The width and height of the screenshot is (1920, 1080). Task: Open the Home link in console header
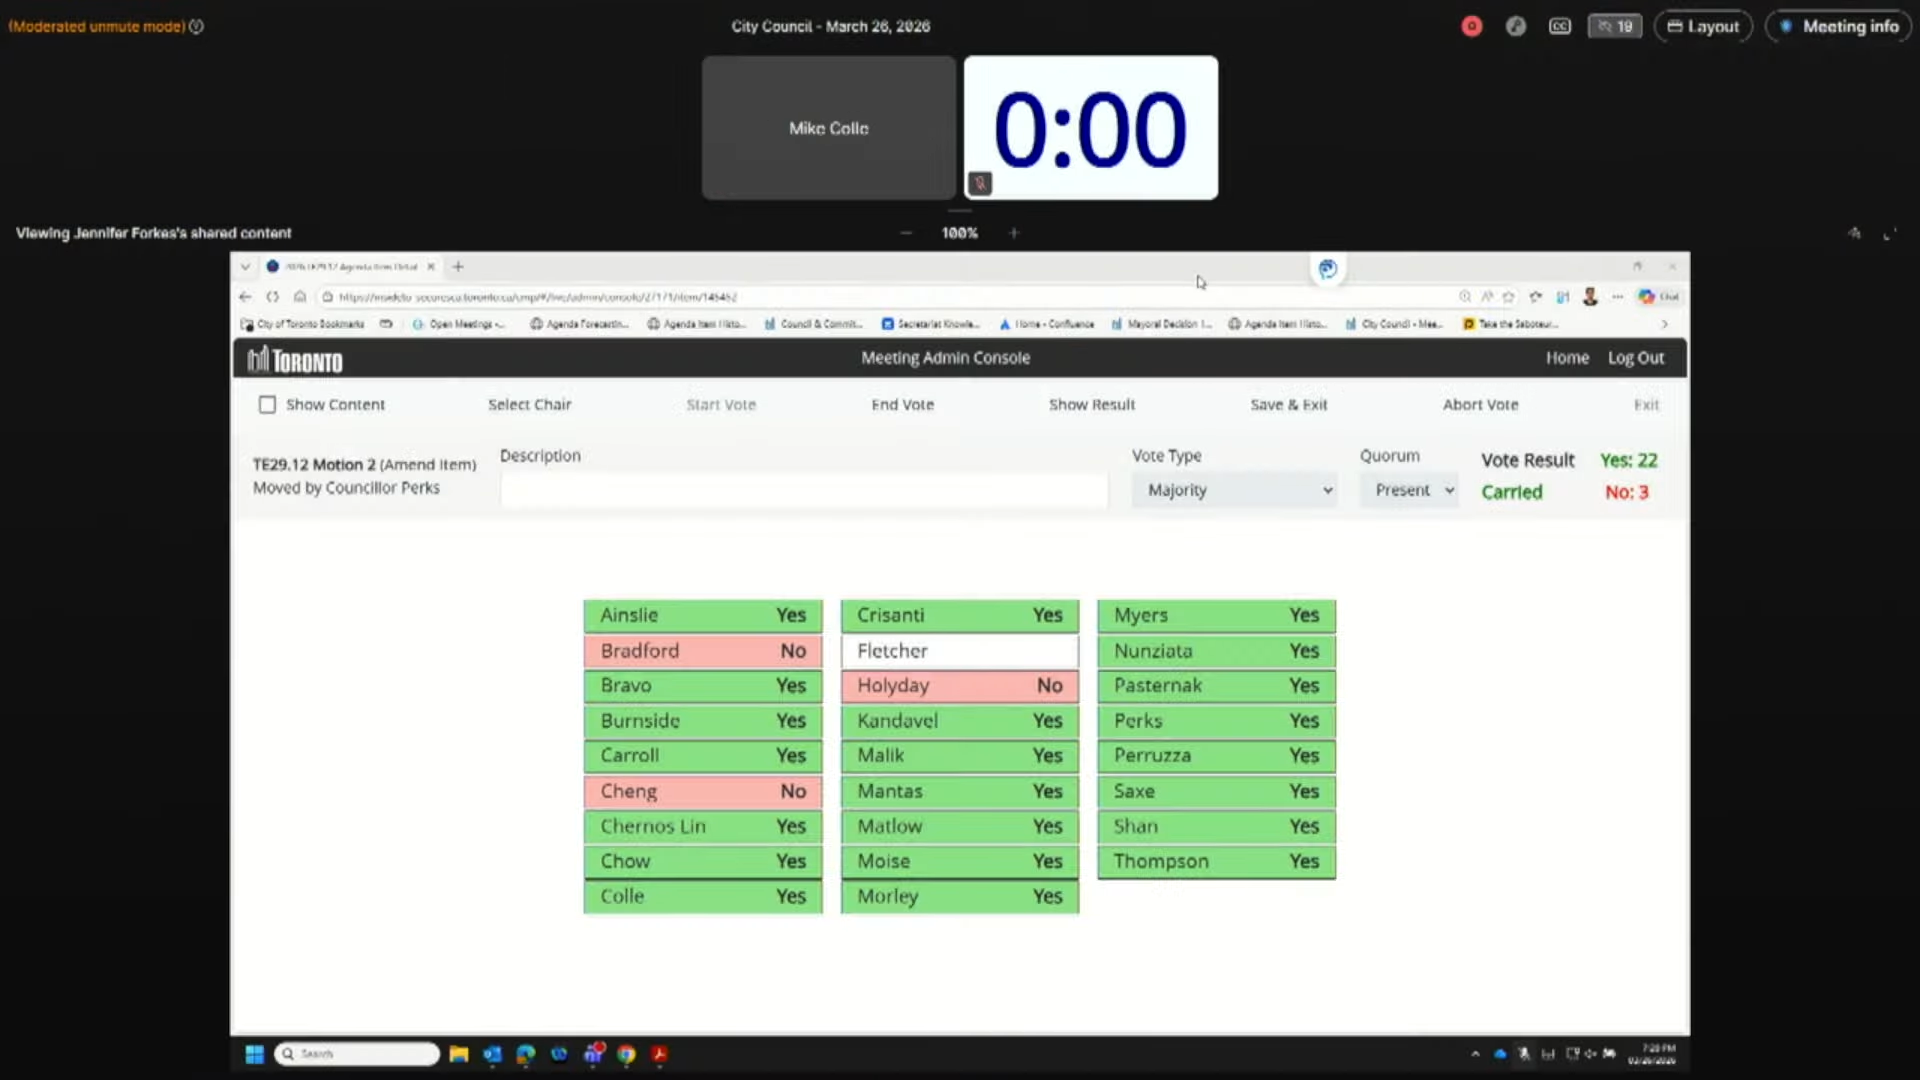pos(1567,358)
